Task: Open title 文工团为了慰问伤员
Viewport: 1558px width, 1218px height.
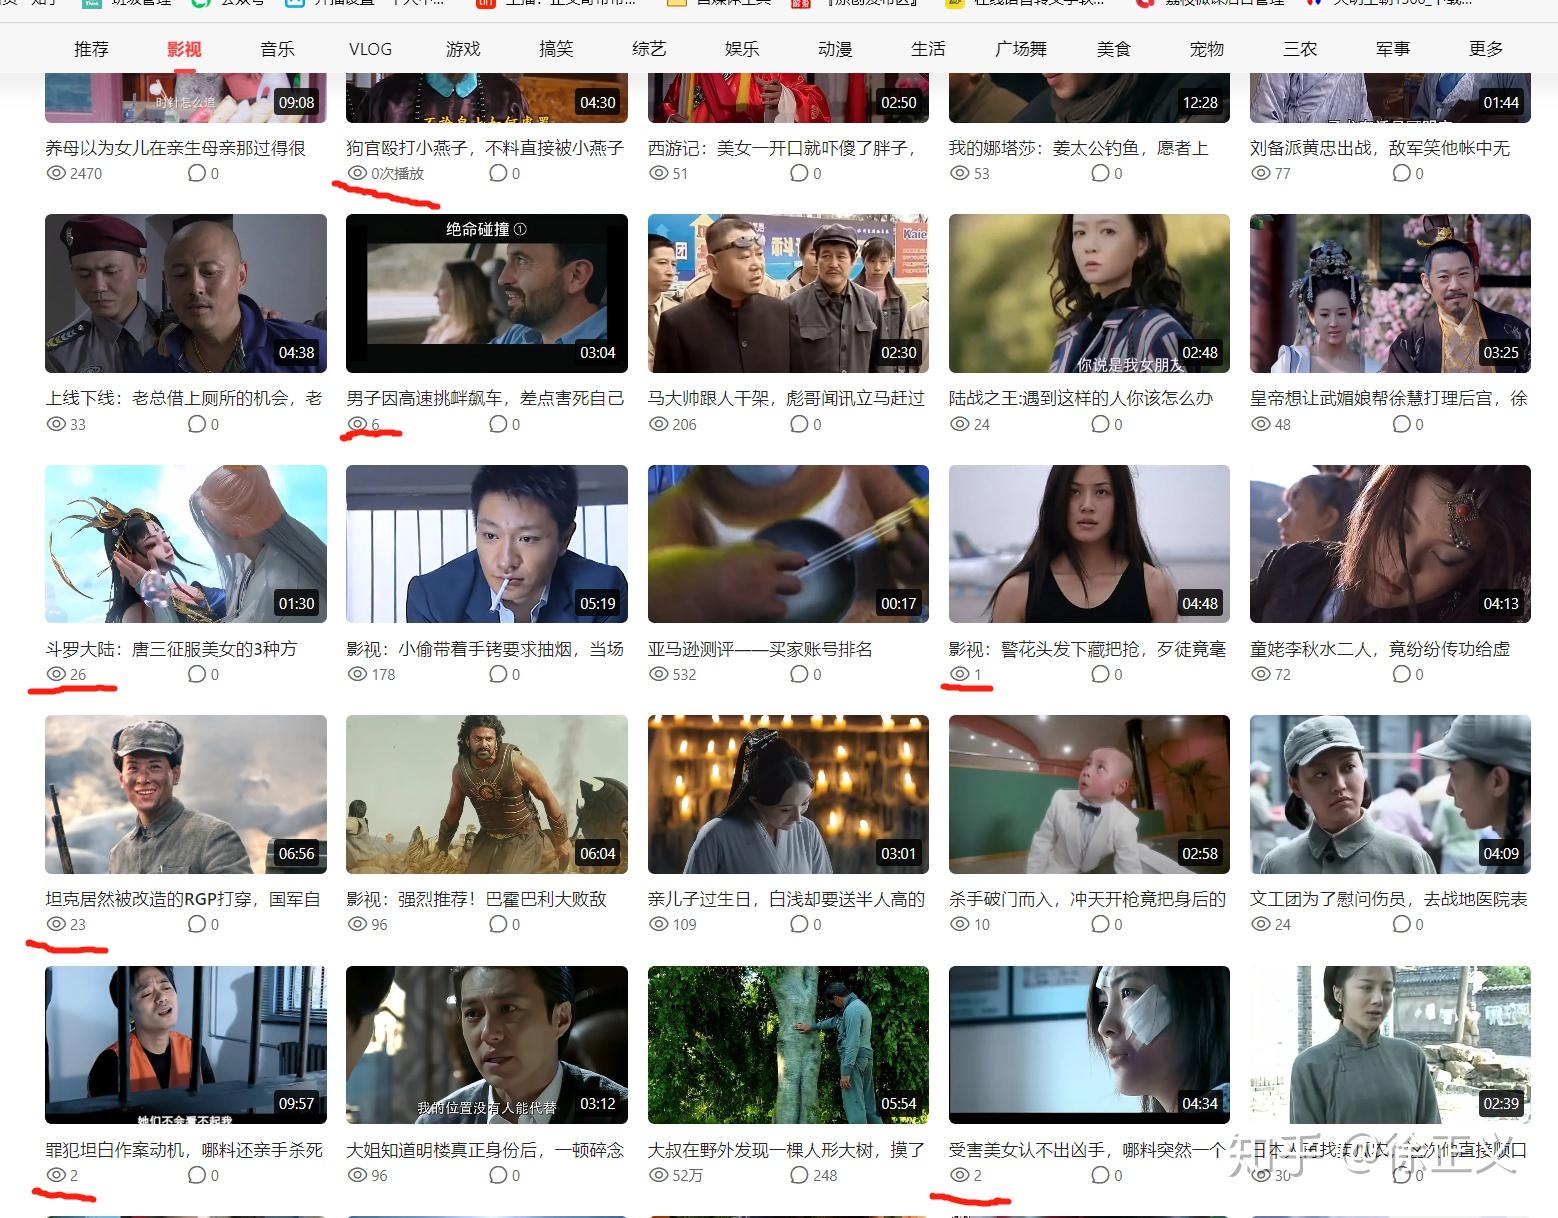Action: pos(1389,899)
